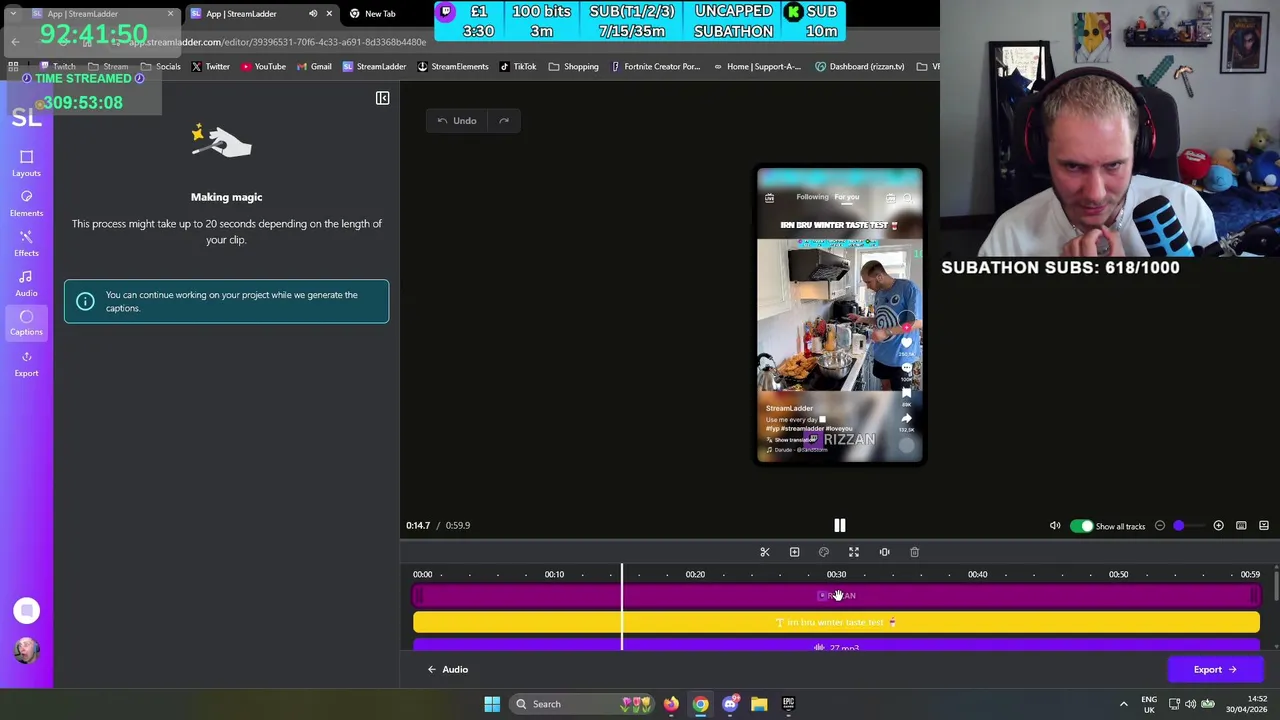Viewport: 1280px width, 720px height.
Task: Open the Effects sidebar section
Action: coord(26,243)
